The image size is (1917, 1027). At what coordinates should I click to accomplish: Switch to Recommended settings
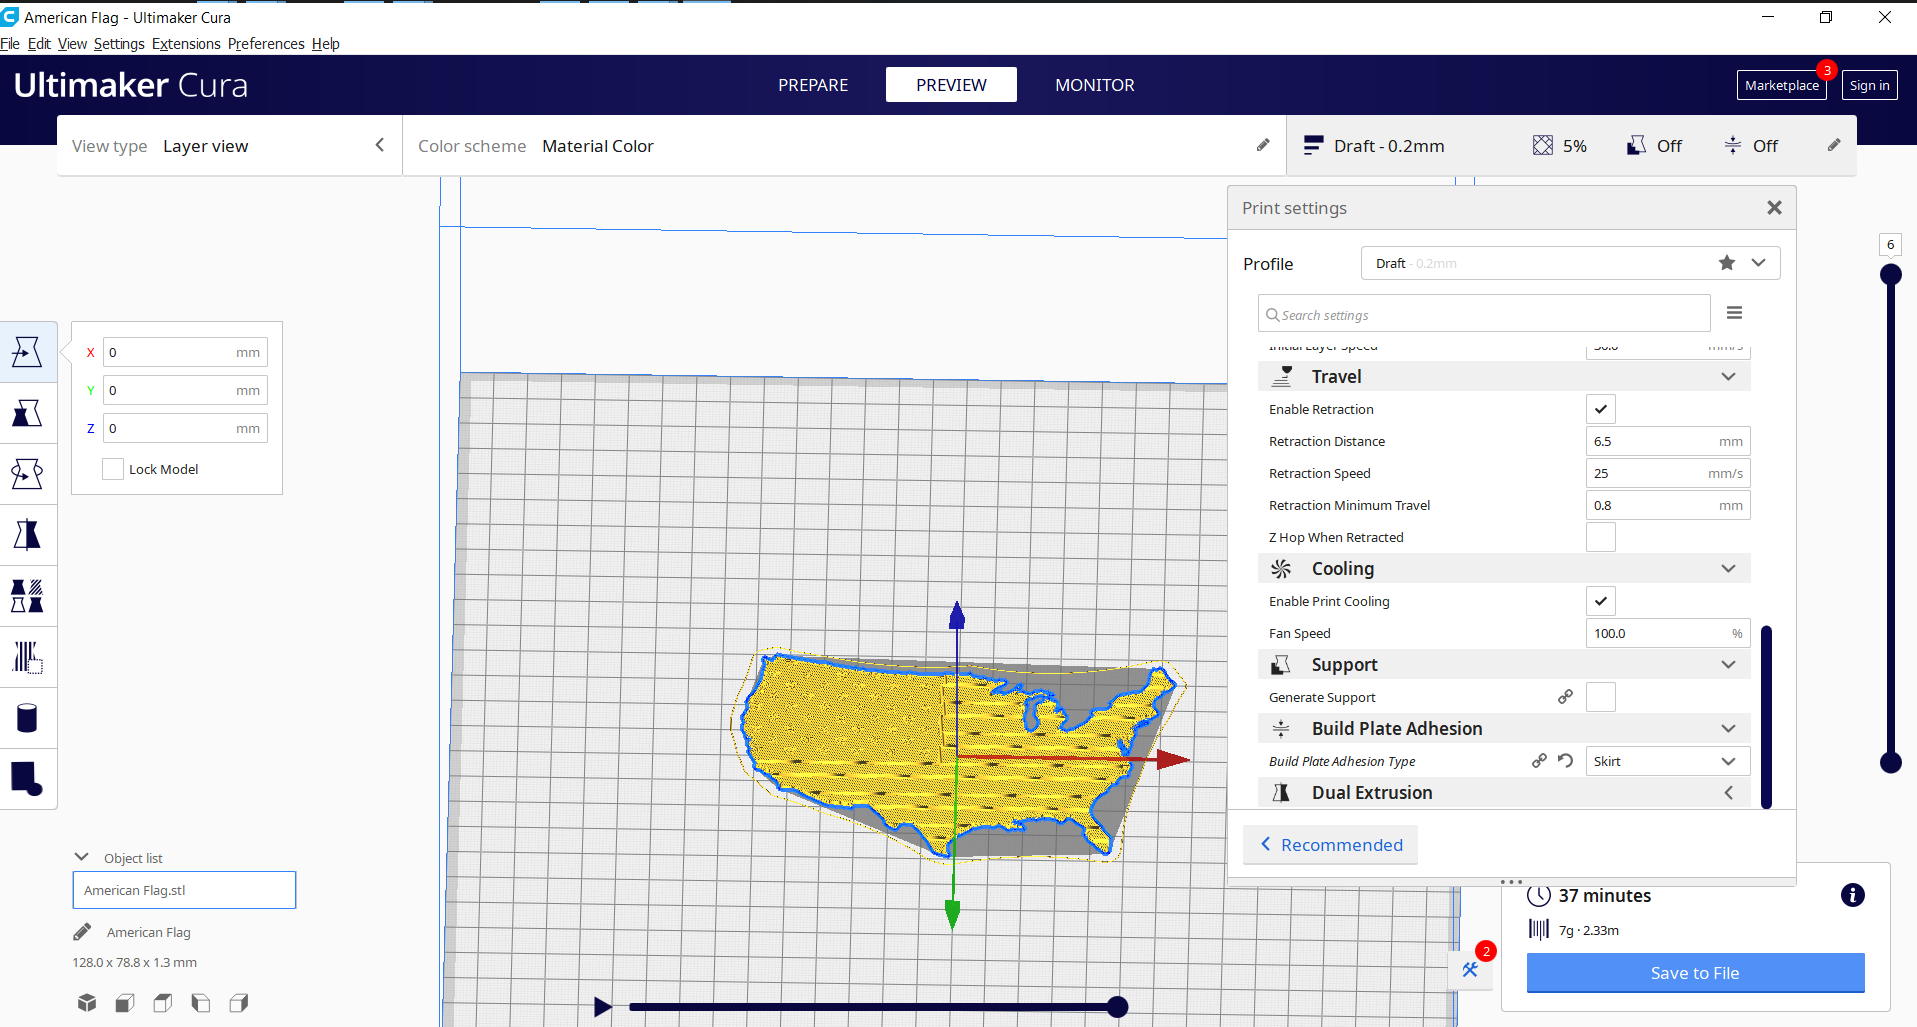click(1331, 845)
